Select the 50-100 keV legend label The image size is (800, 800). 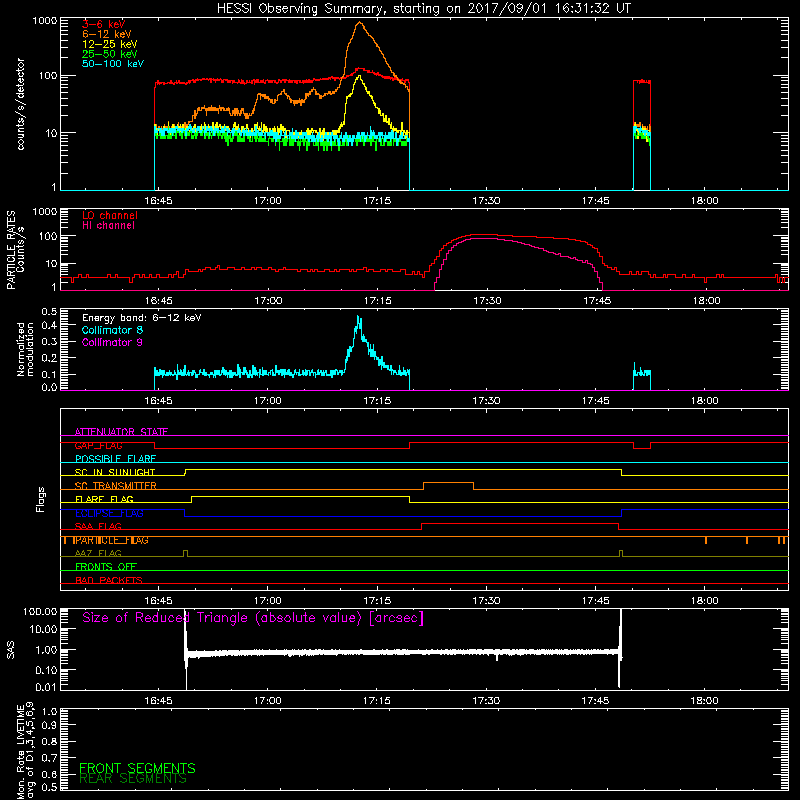coord(113,64)
